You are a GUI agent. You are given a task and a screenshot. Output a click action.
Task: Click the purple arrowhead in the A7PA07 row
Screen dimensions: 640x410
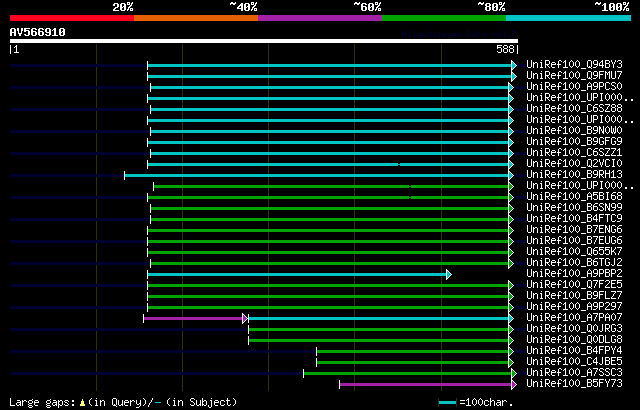pos(245,318)
